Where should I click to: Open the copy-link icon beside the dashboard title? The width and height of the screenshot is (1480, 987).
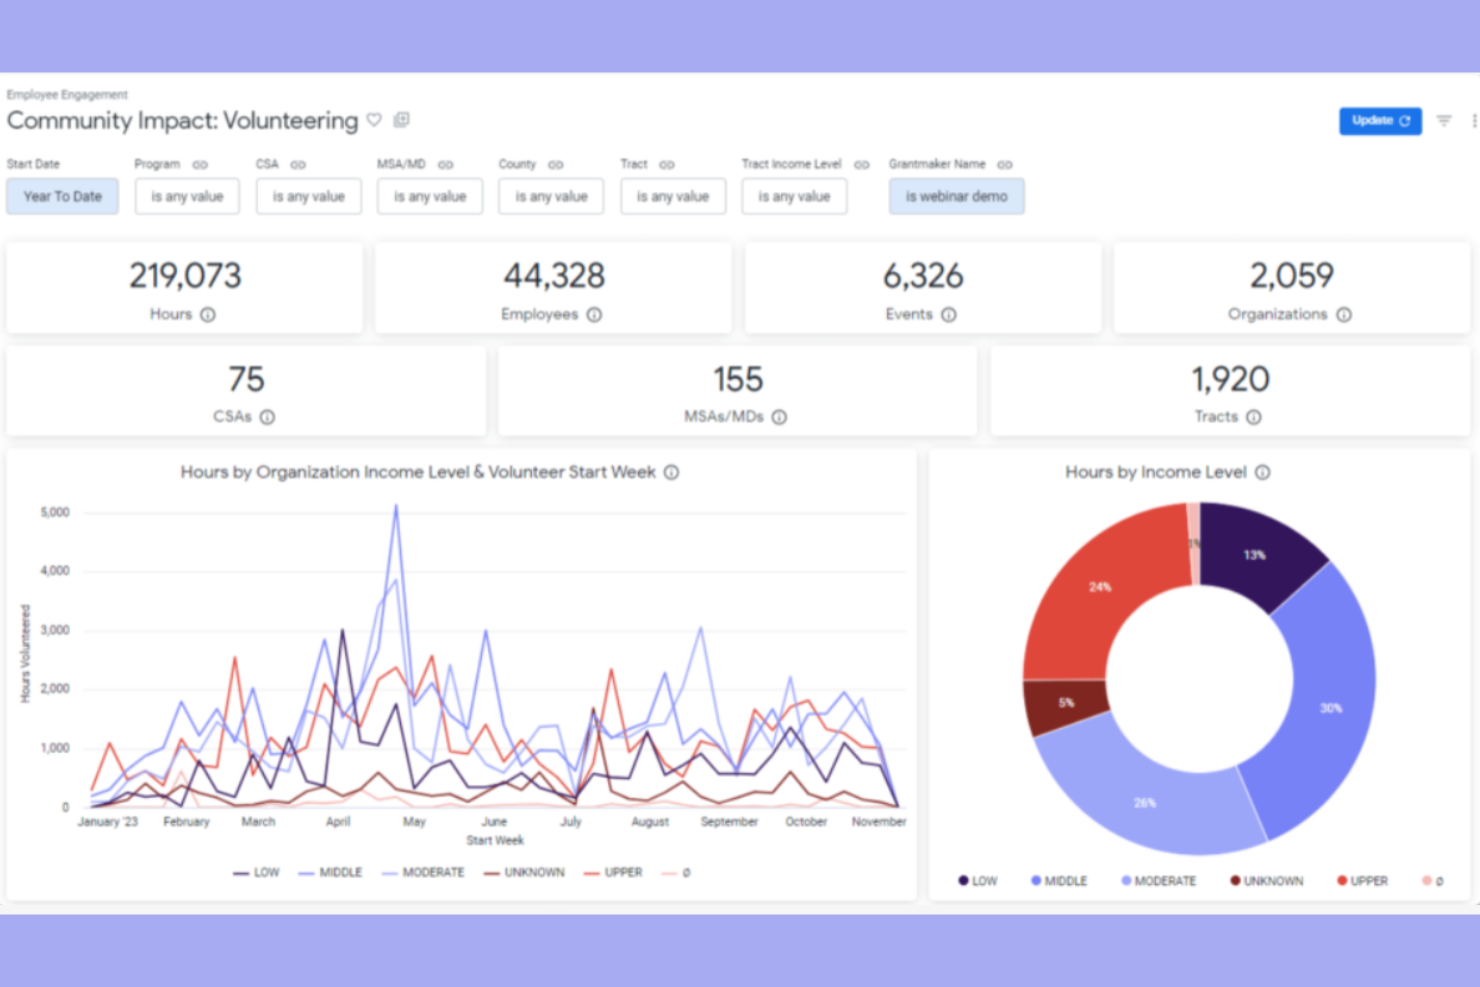click(x=402, y=119)
